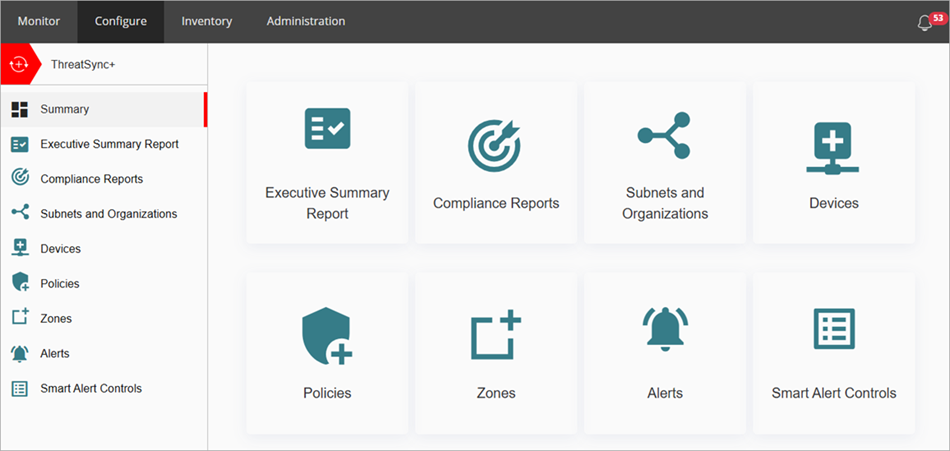Open the Executive Summary Report tile icon
The image size is (950, 451).
click(x=327, y=129)
